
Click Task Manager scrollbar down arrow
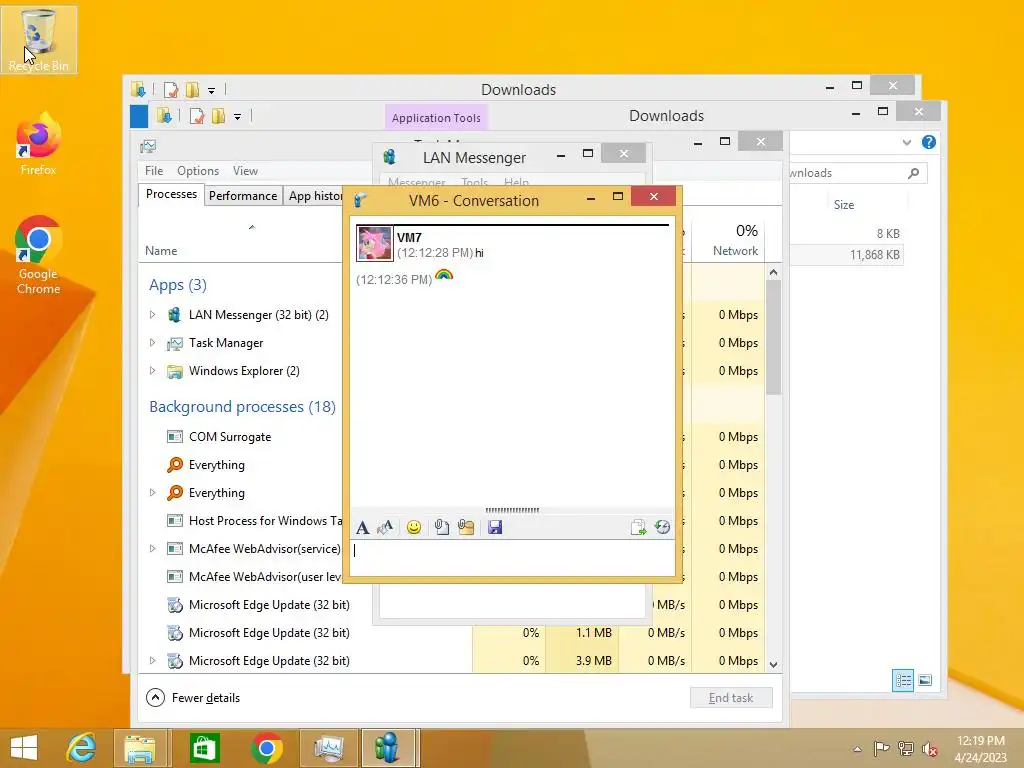(x=773, y=665)
